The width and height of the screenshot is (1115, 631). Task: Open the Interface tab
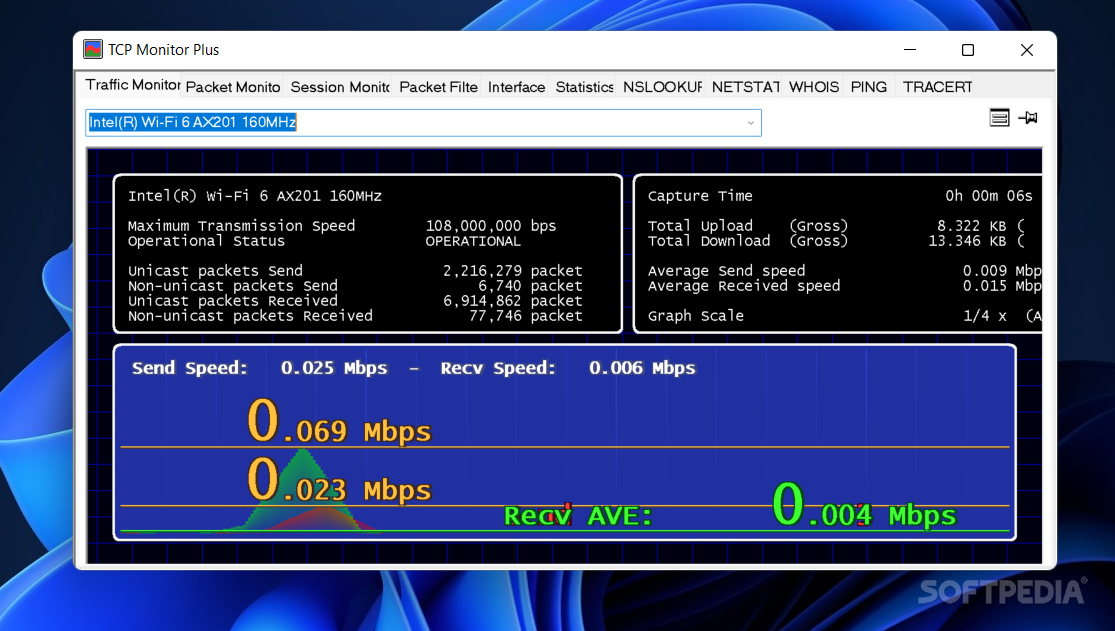click(516, 87)
